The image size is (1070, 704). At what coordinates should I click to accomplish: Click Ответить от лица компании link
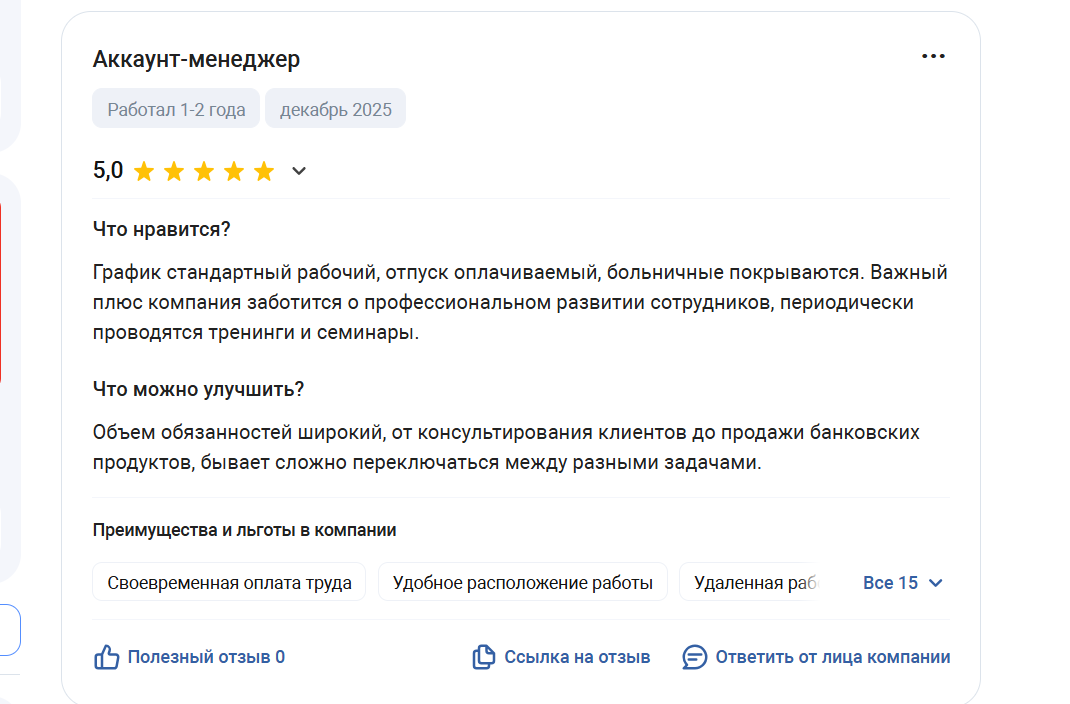click(x=832, y=657)
